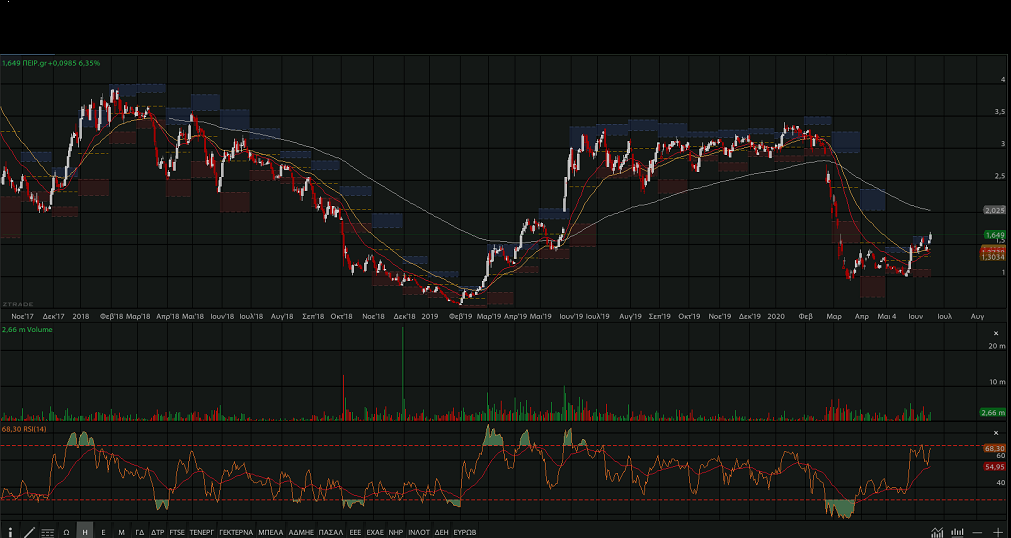
Task: Switch to the Μ timeframe
Action: click(121, 532)
